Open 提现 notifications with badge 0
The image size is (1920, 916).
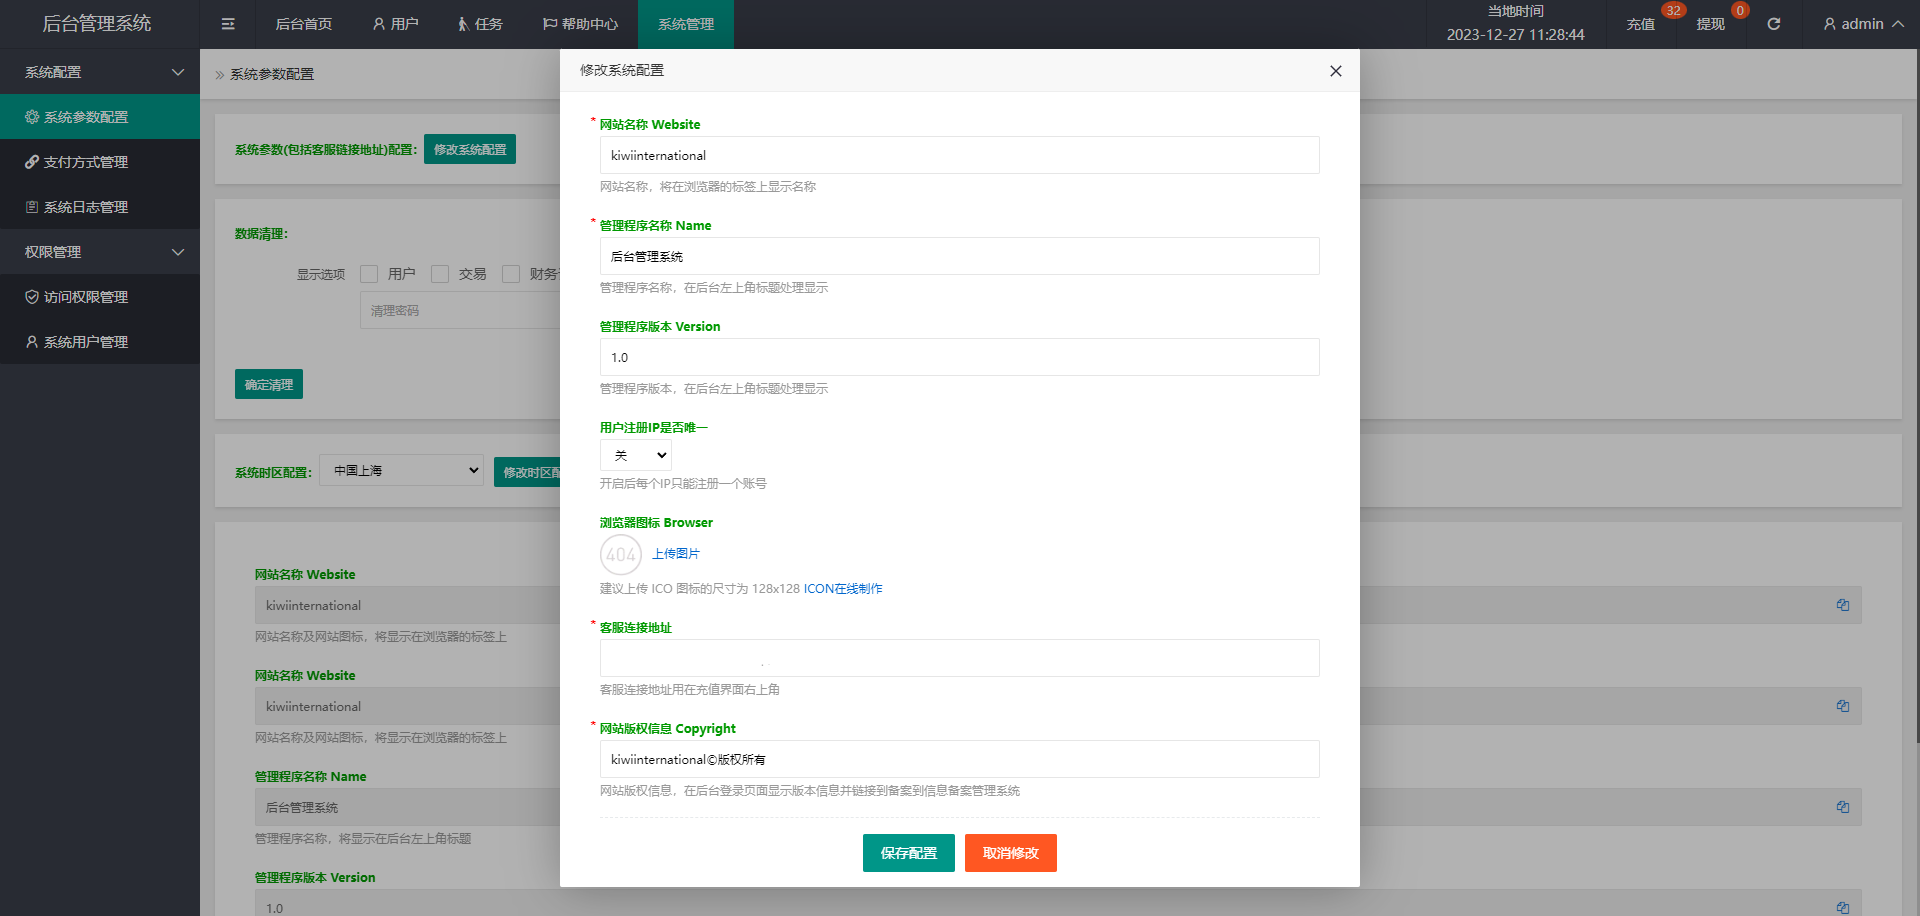coord(1710,24)
